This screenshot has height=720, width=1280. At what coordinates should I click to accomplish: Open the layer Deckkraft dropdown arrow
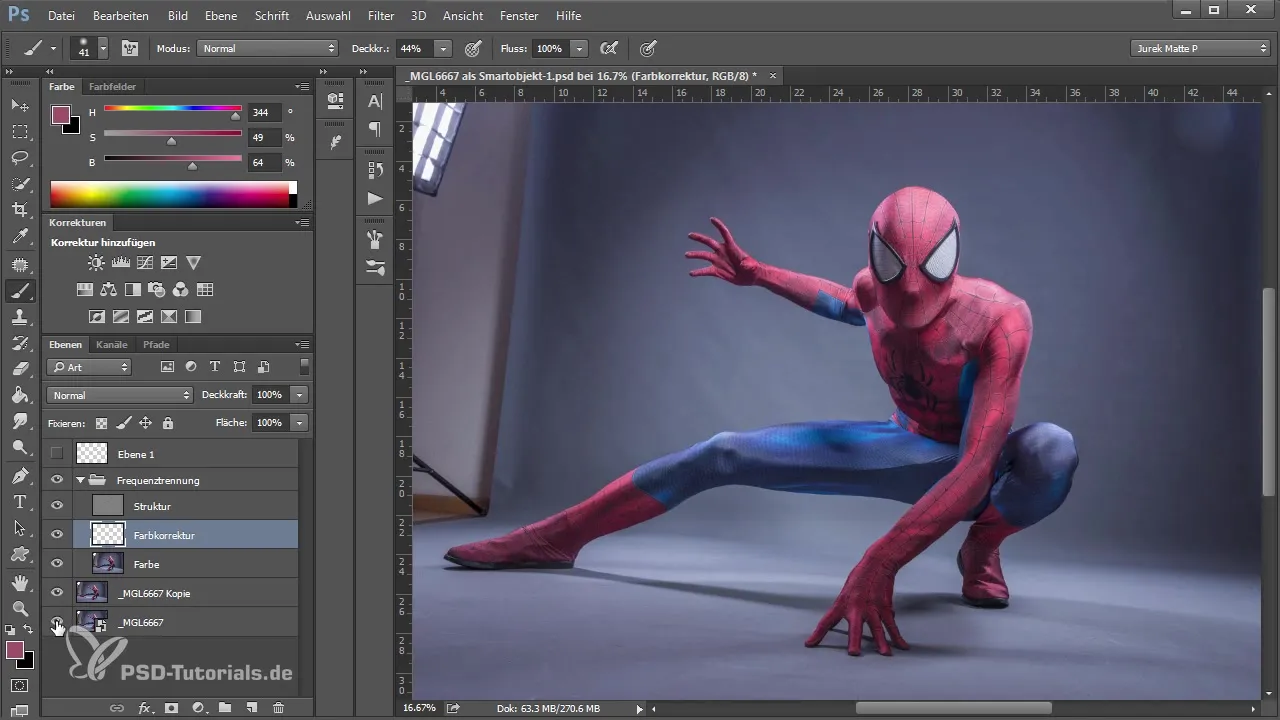(299, 395)
